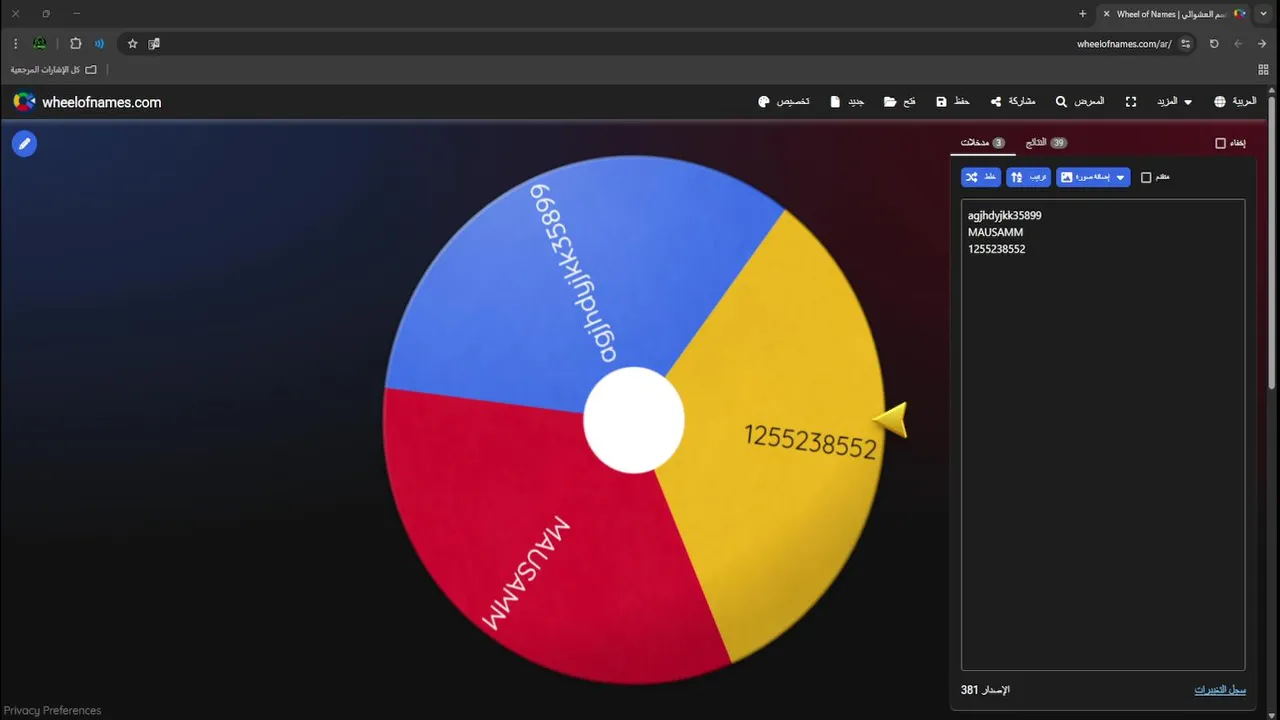Select the Wheel of Names browser tab
This screenshot has height=720, width=1280.
pyautogui.click(x=1174, y=14)
